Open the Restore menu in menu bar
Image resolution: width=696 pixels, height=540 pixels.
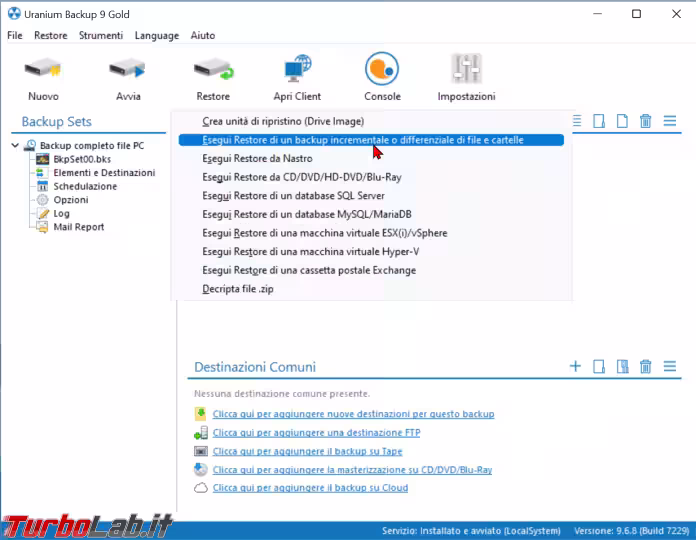[x=51, y=35]
